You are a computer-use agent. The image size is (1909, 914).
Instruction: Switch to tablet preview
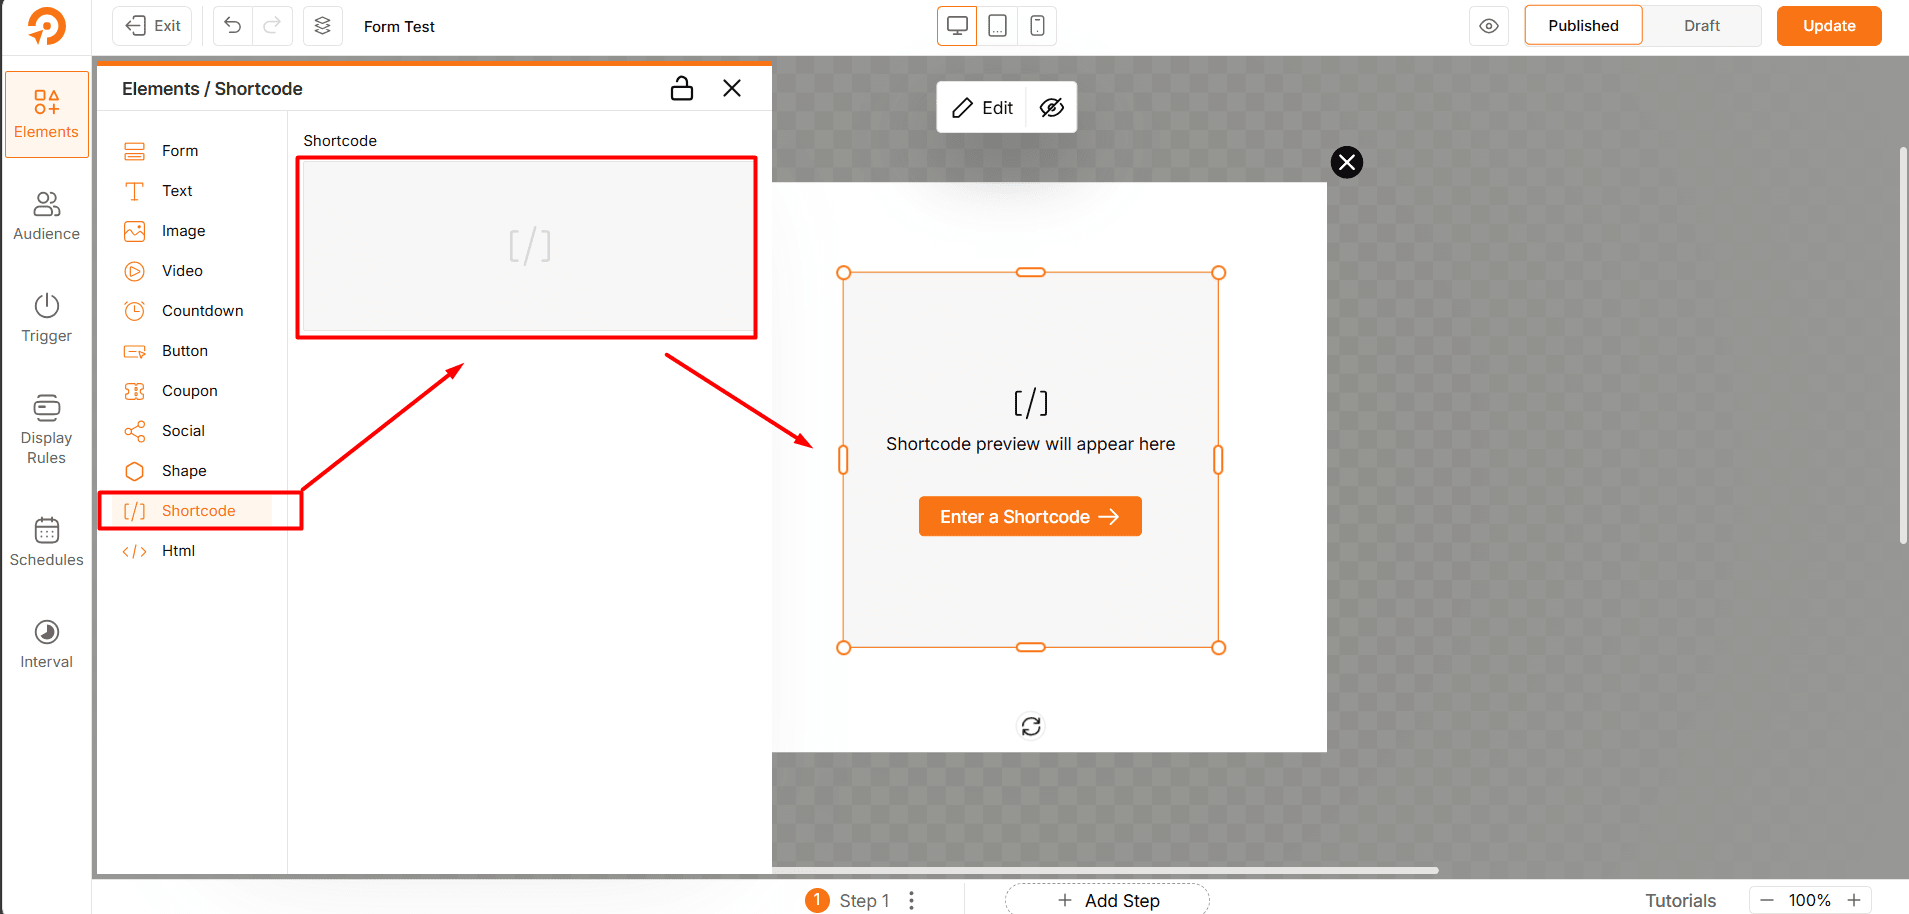pos(997,26)
